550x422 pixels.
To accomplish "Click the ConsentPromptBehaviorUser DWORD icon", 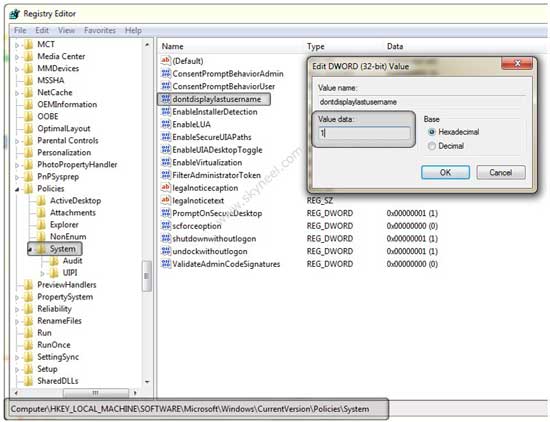I will click(x=166, y=86).
